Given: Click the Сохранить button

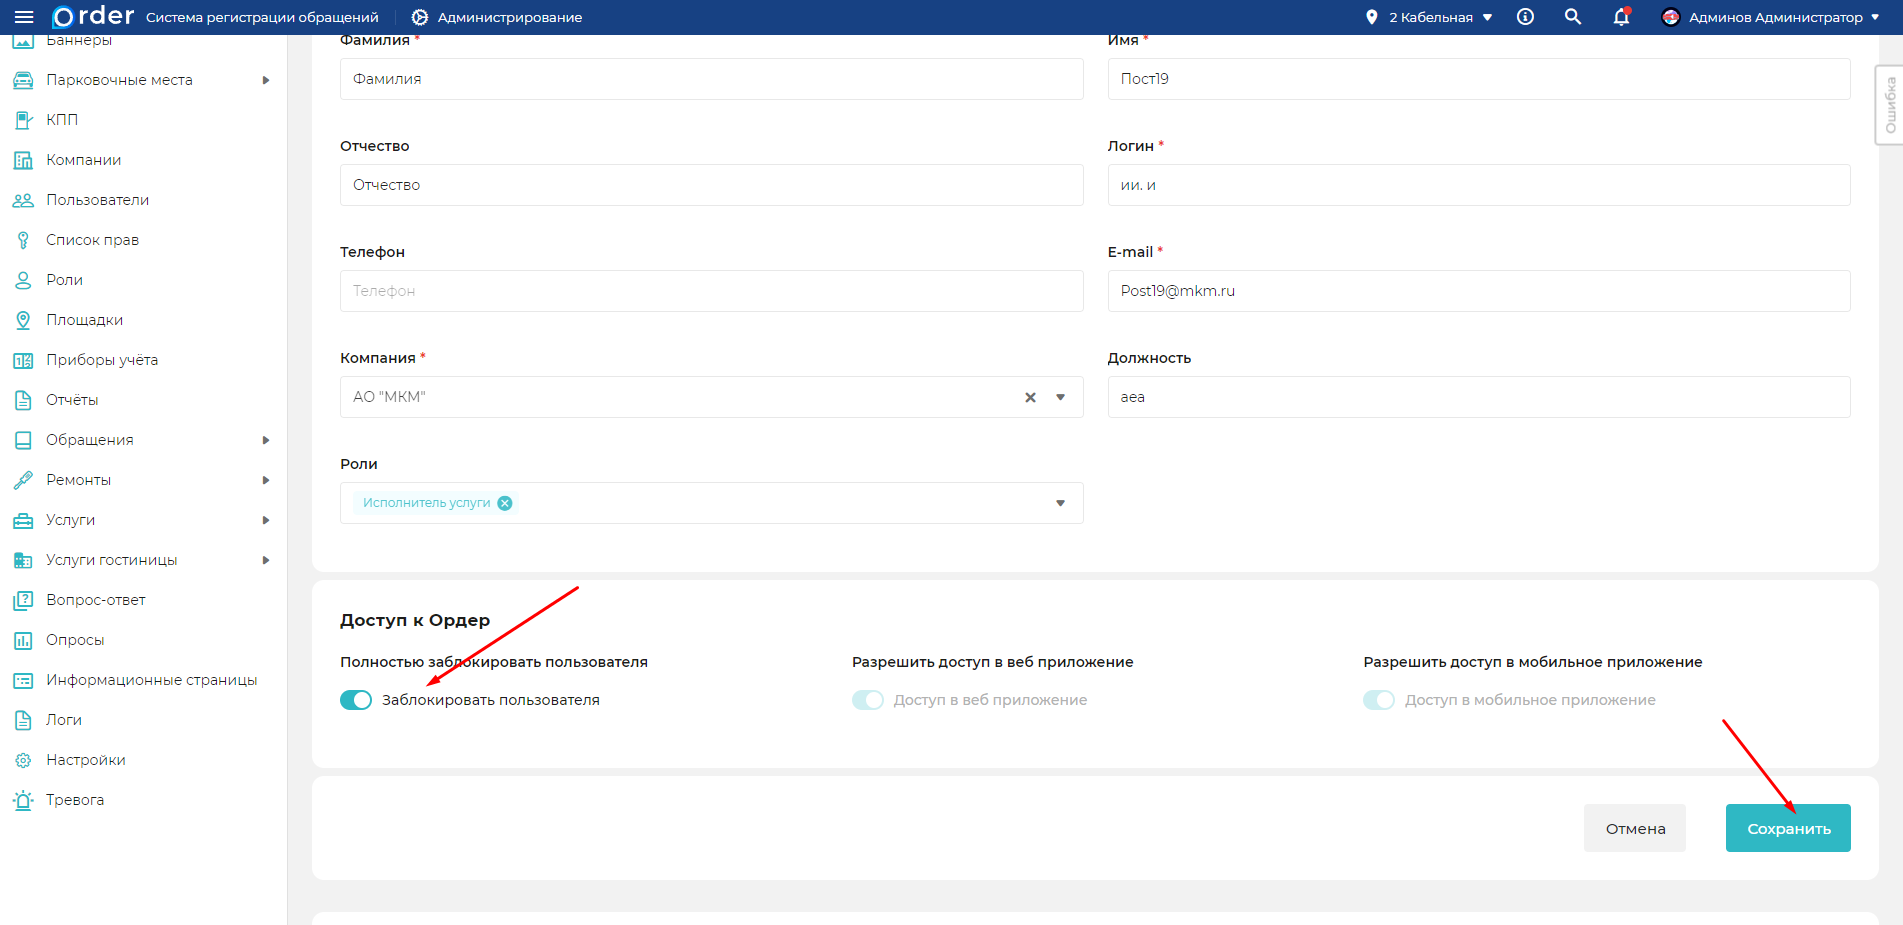Looking at the screenshot, I should pos(1787,828).
